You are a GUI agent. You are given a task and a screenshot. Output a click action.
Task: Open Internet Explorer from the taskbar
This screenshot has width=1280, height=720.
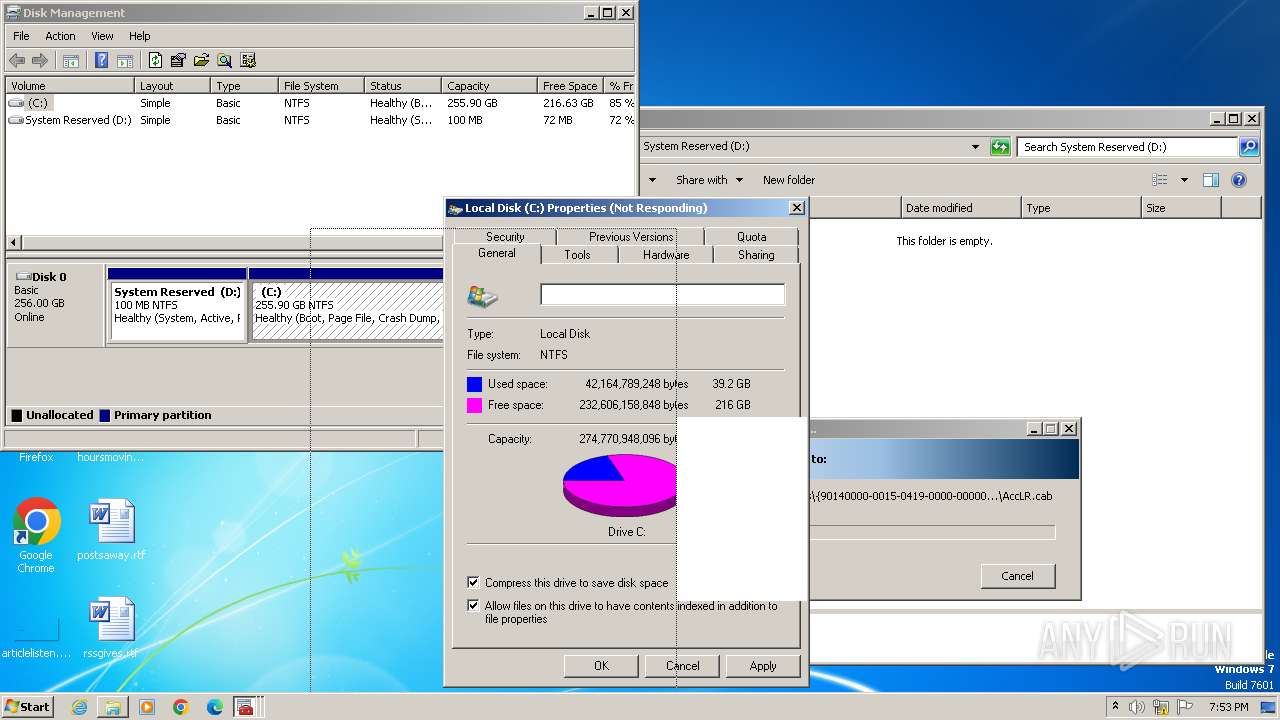coord(79,707)
